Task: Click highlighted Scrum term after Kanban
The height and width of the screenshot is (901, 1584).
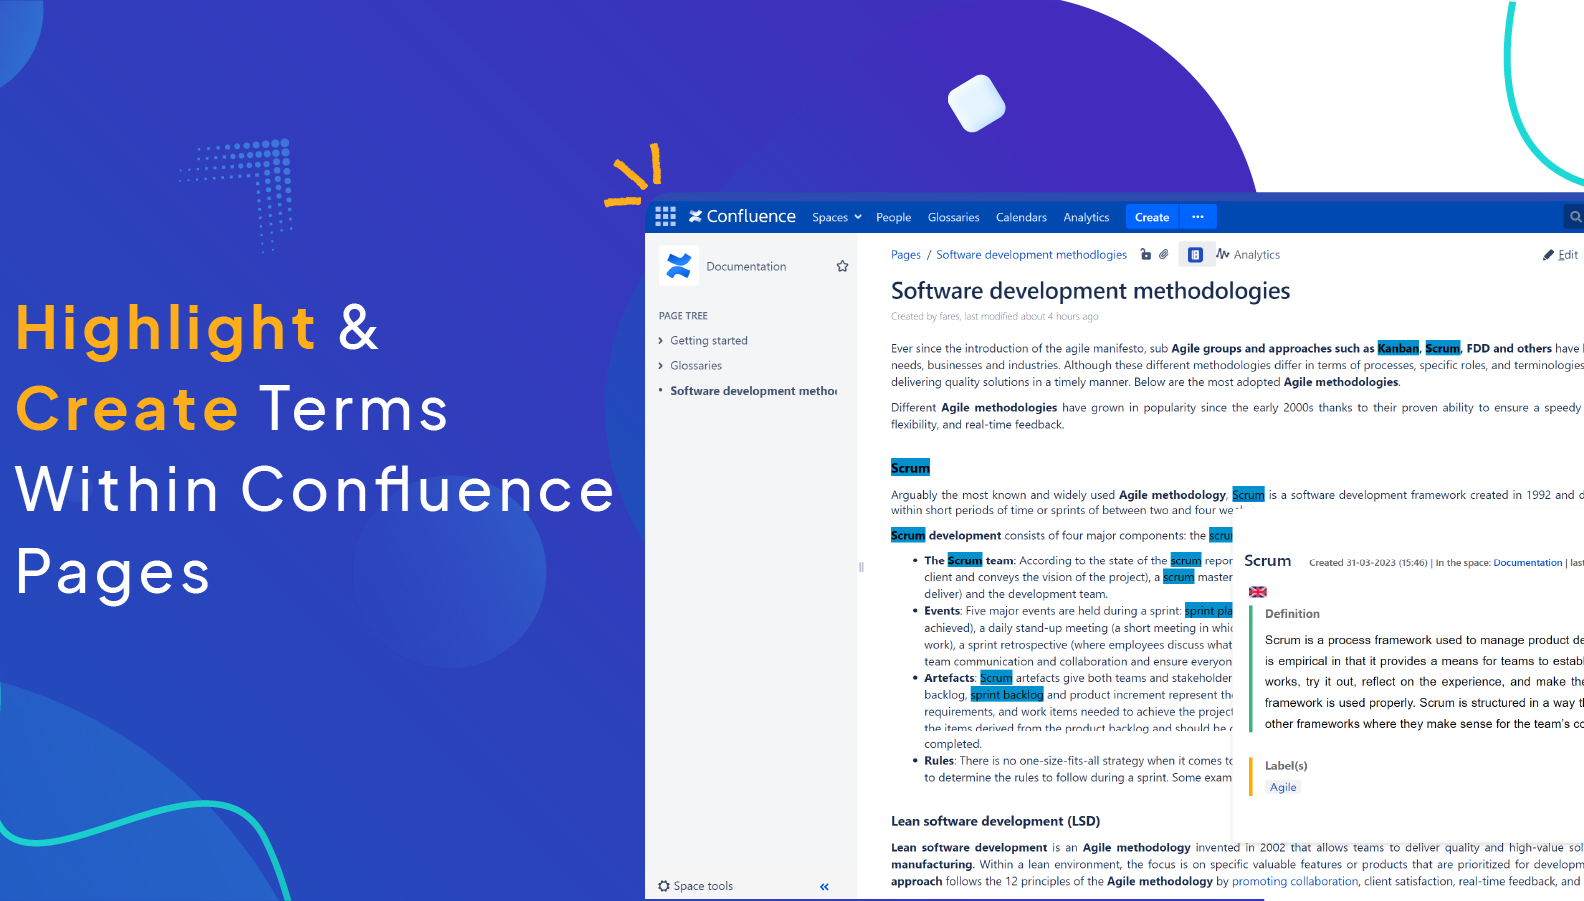Action: tap(1443, 348)
